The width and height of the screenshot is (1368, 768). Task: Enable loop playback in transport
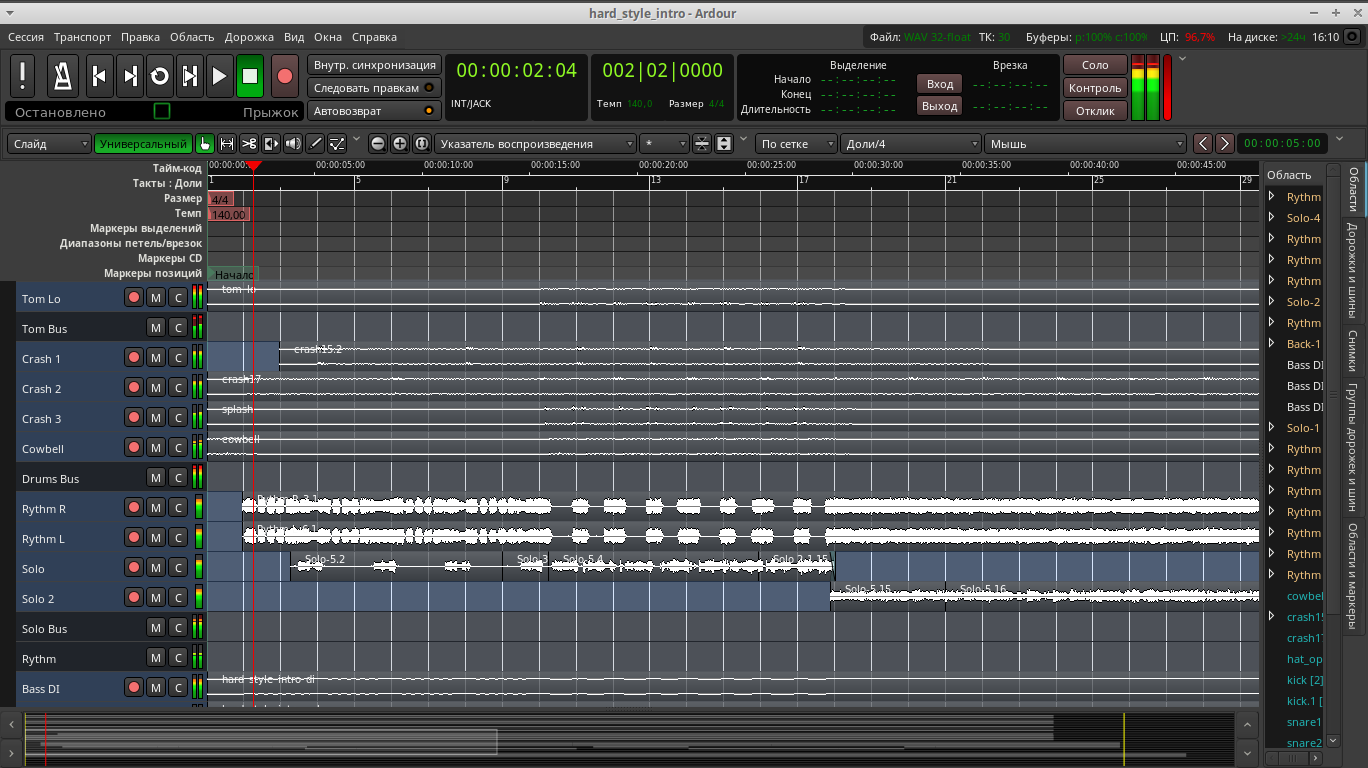159,76
